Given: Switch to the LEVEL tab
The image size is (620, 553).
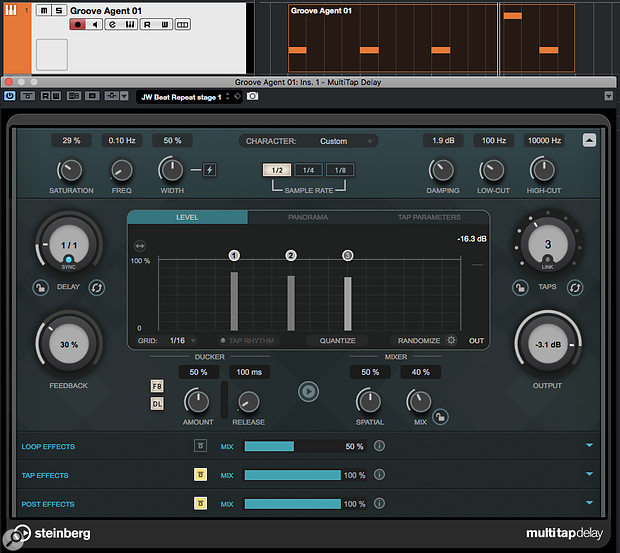Looking at the screenshot, I should tap(187, 217).
